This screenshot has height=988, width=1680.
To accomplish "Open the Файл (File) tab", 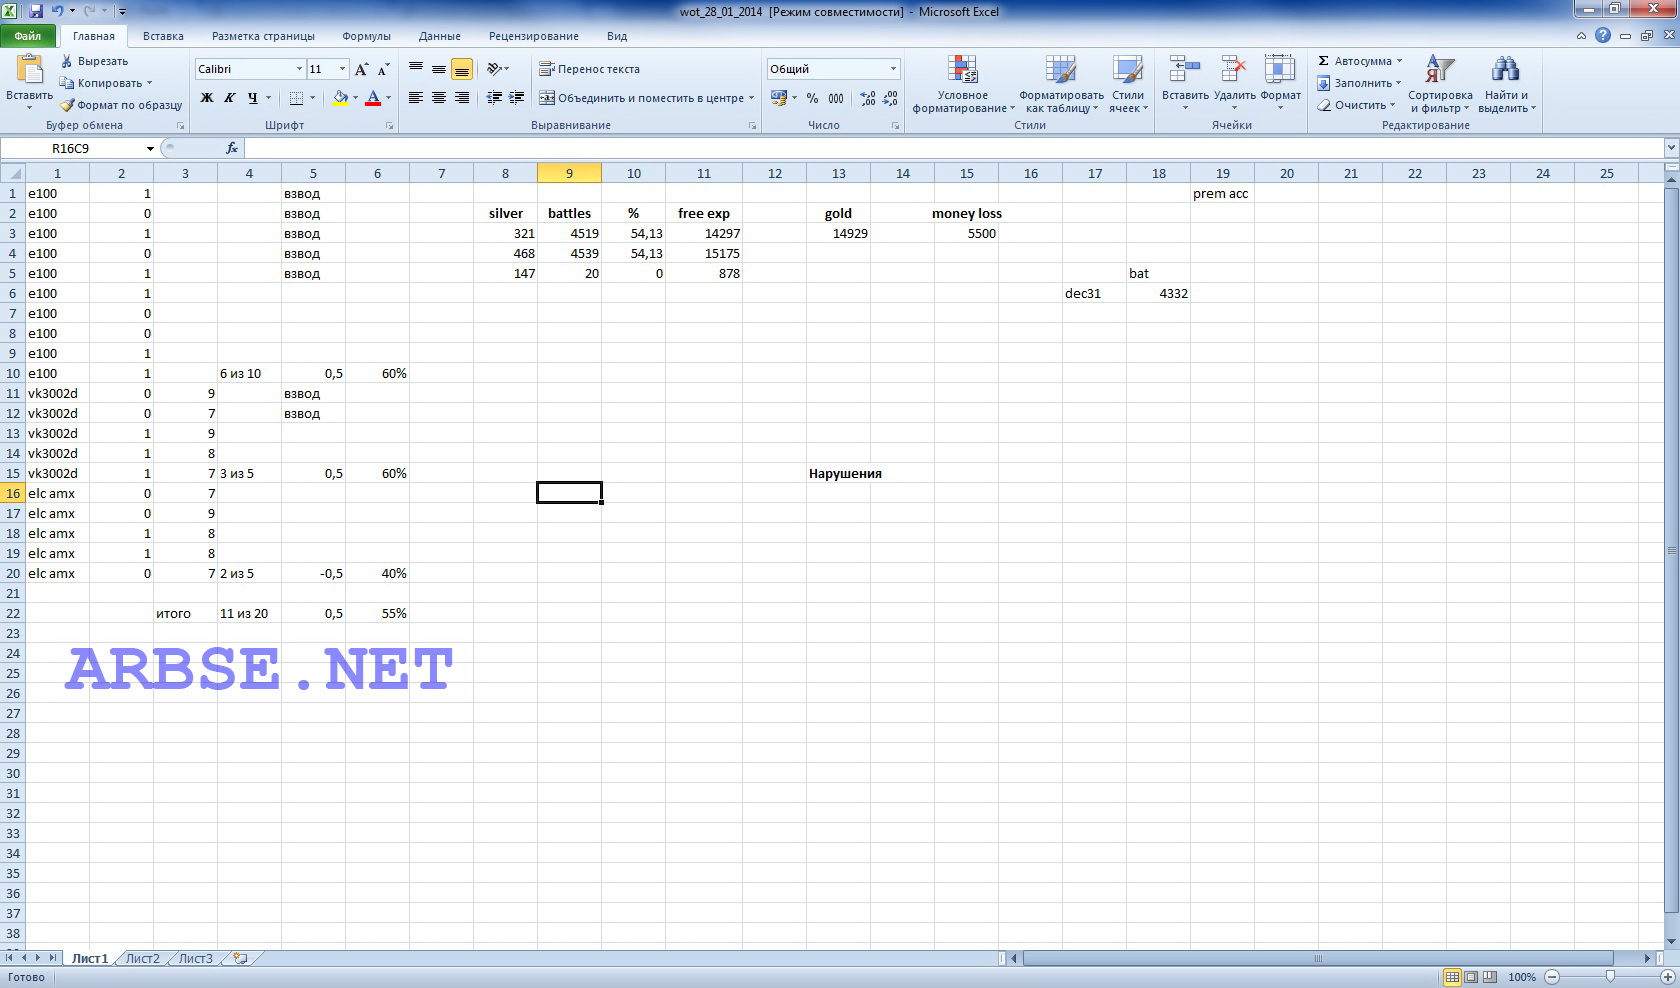I will coord(28,36).
